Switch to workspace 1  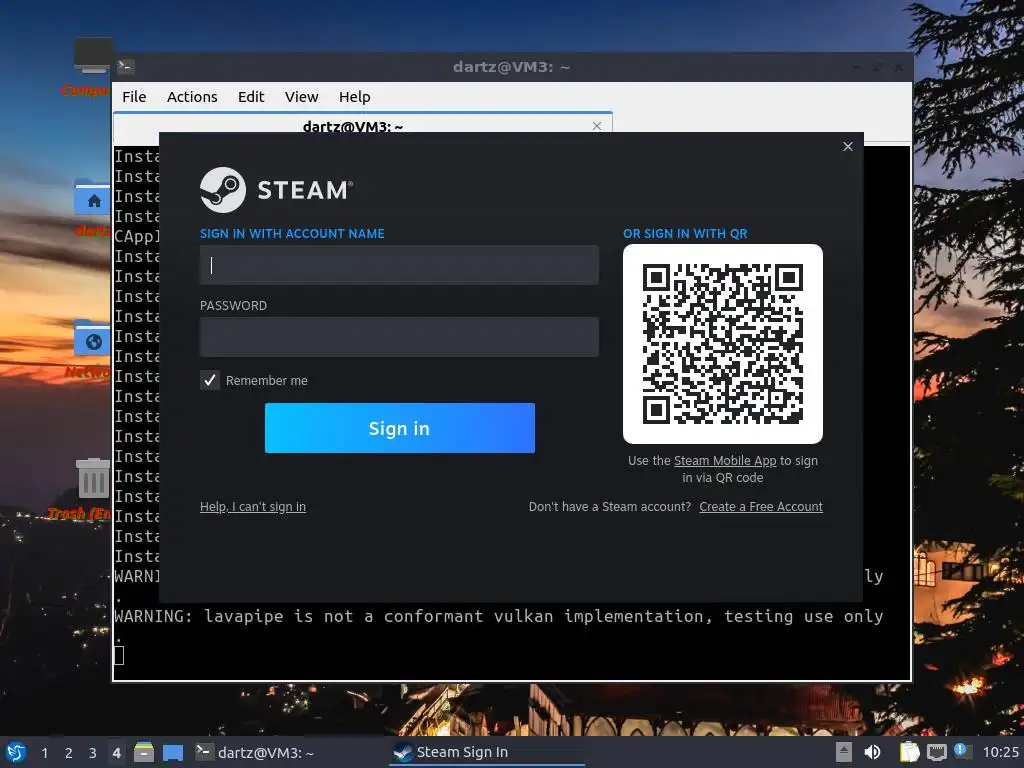pos(44,753)
